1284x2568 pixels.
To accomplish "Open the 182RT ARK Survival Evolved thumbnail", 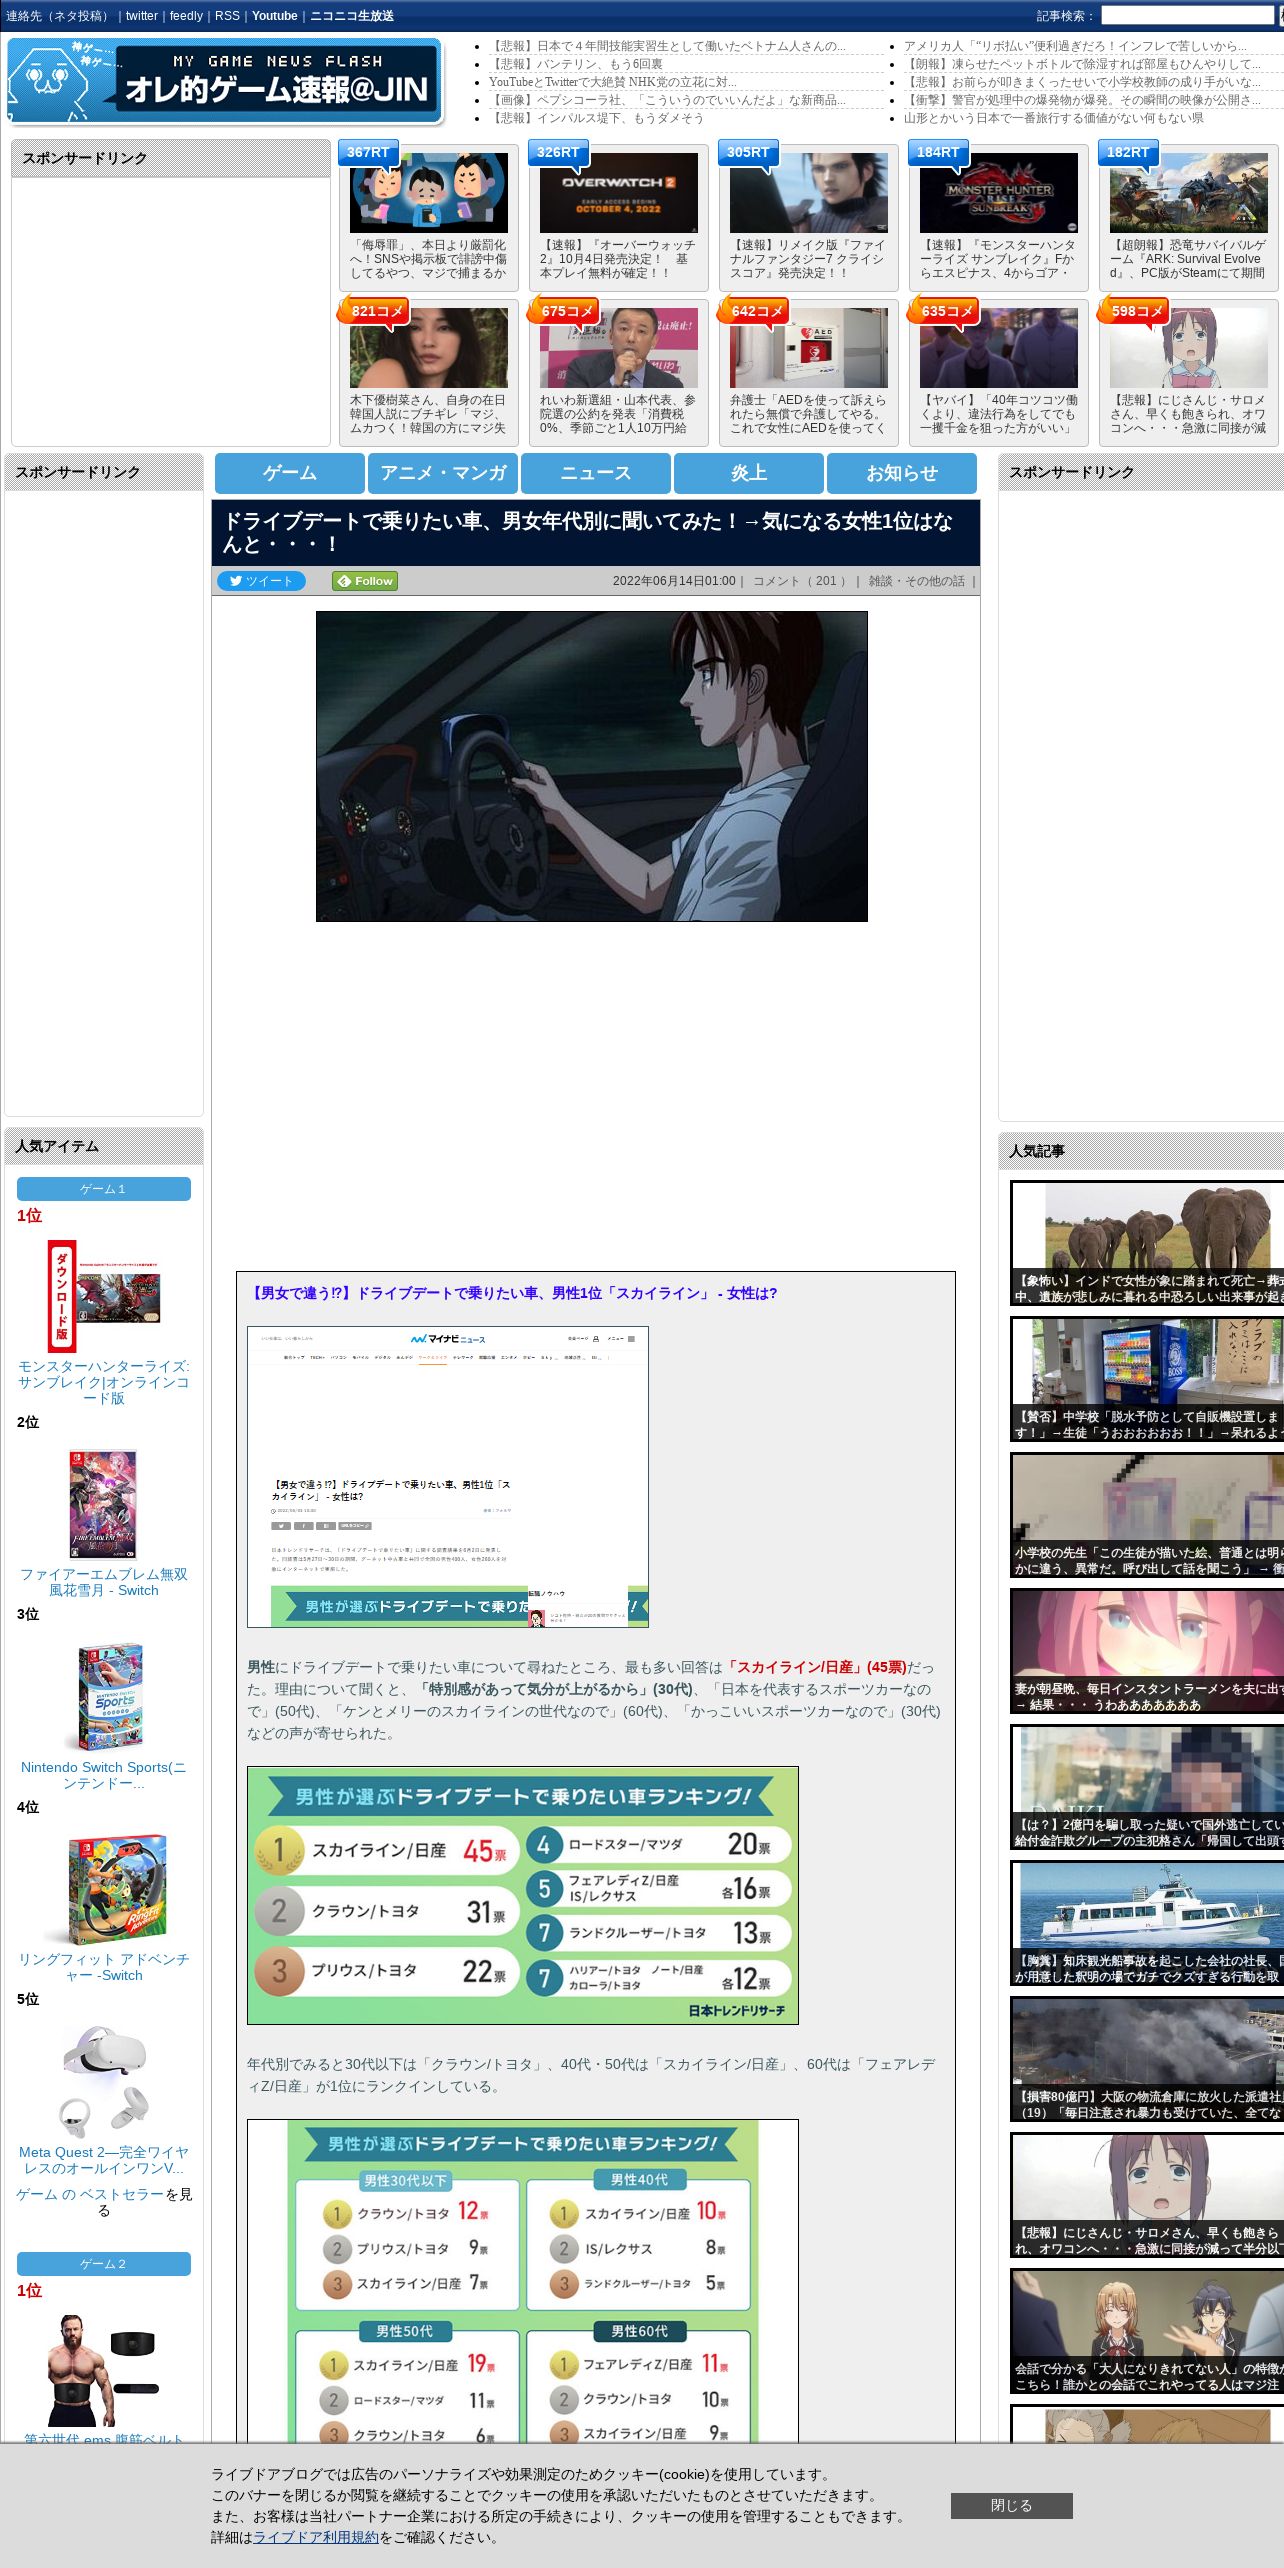I will click(x=1189, y=193).
